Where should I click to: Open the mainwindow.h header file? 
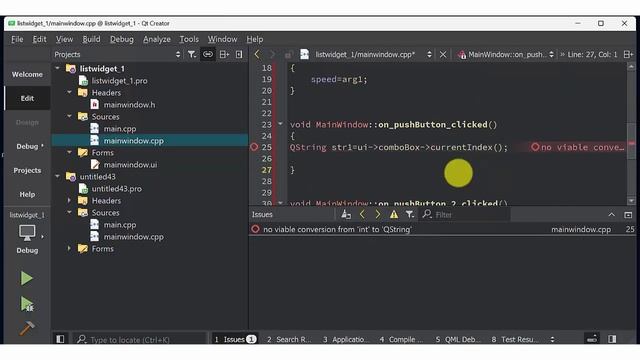[129, 104]
